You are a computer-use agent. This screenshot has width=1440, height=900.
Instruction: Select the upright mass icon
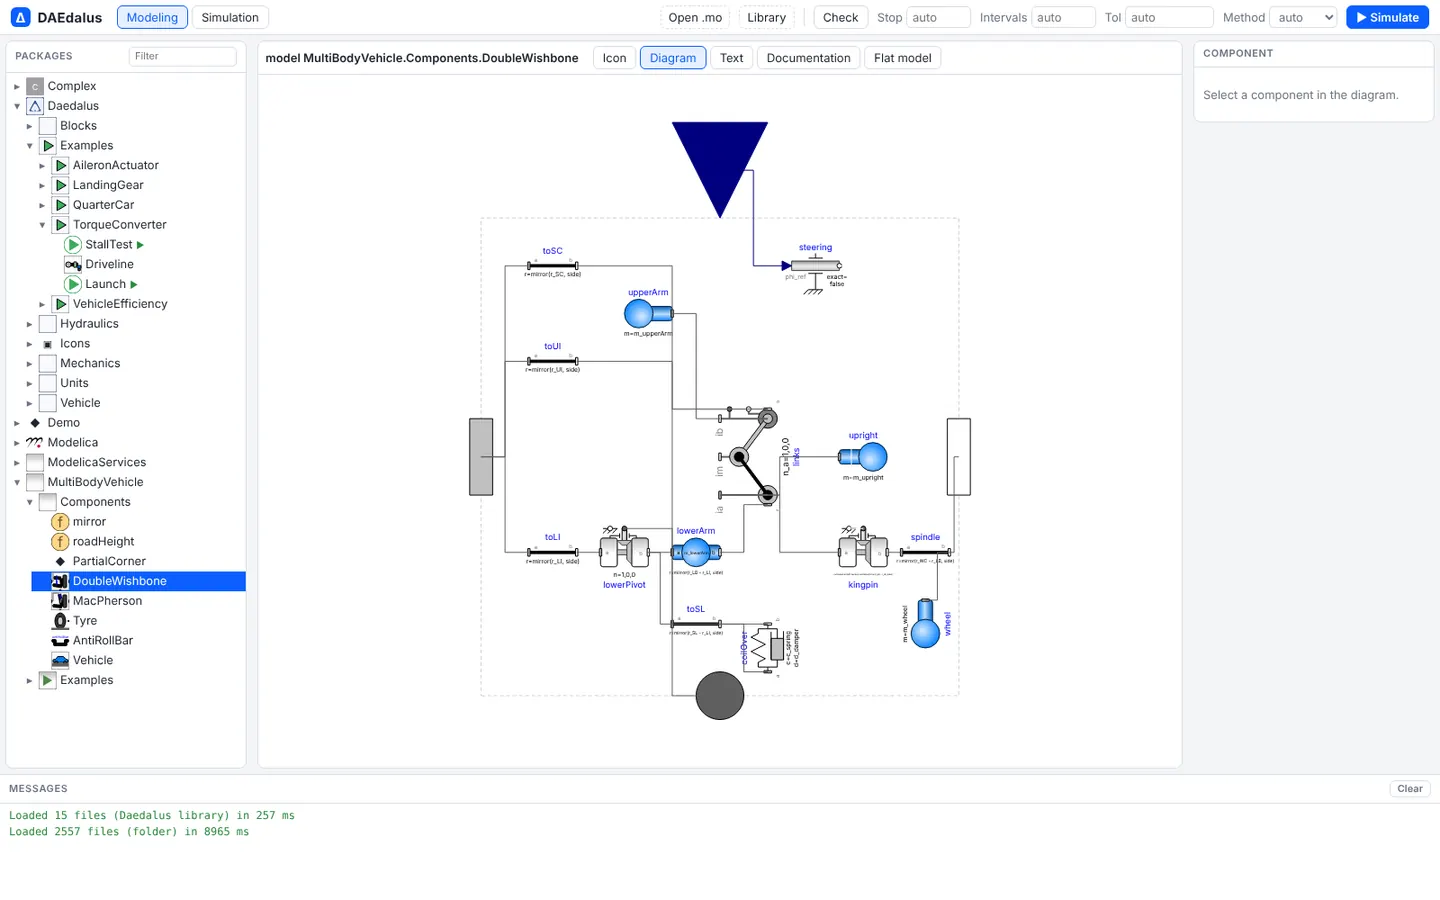[863, 457]
